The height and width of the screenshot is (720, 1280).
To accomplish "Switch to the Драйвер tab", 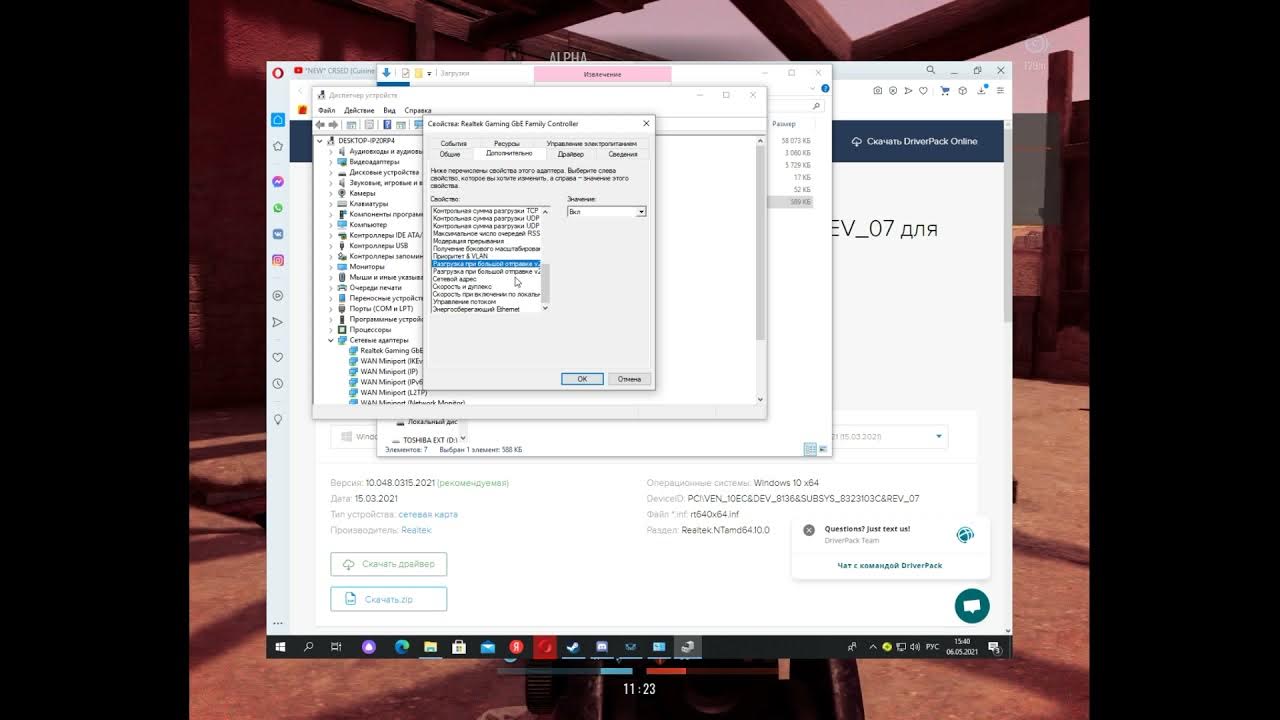I will 571,154.
